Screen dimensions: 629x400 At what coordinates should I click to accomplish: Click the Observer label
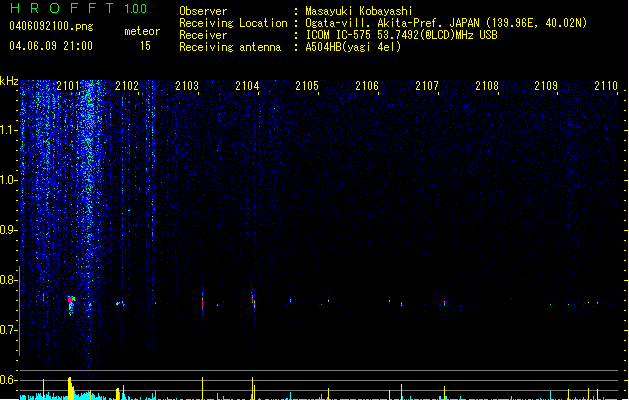203,11
